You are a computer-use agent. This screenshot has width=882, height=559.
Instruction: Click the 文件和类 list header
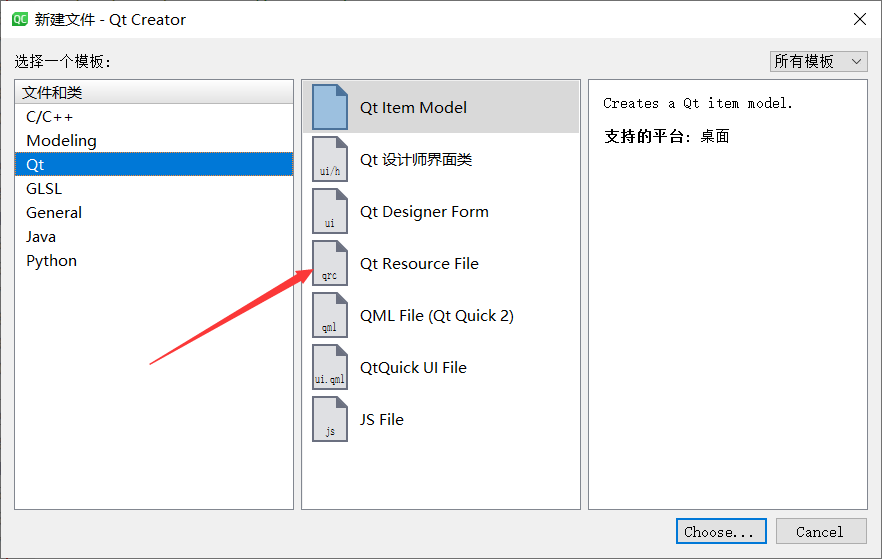154,92
